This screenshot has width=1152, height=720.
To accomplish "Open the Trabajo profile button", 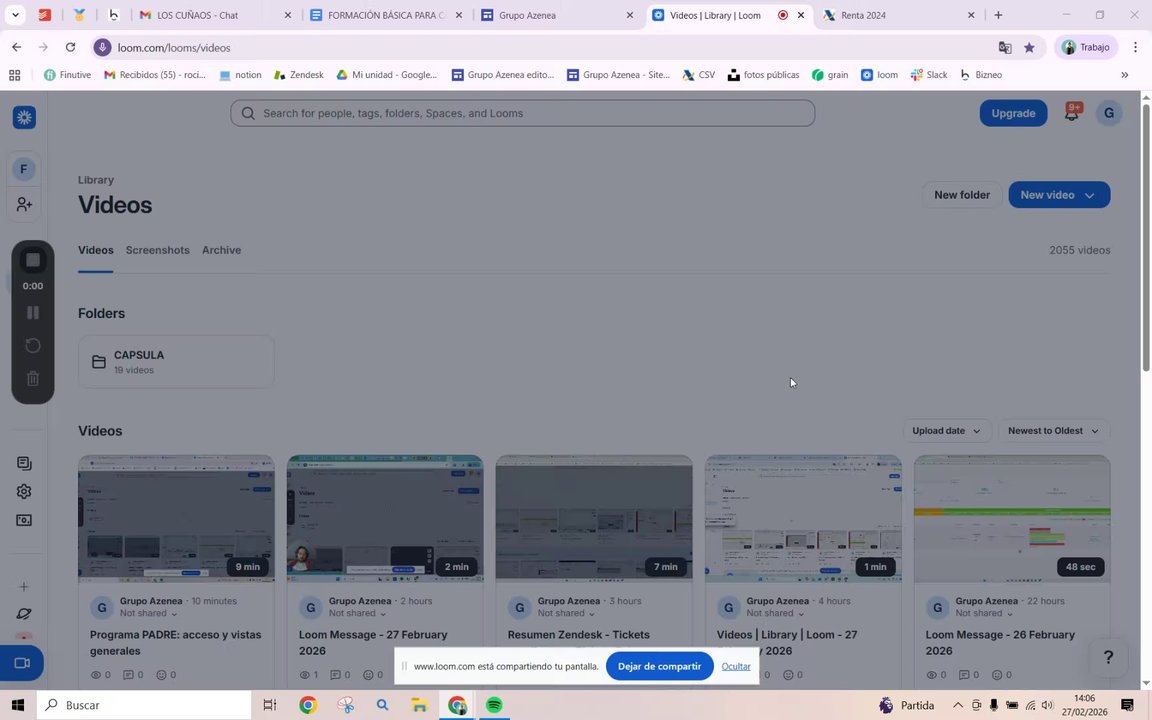I will point(1086,47).
